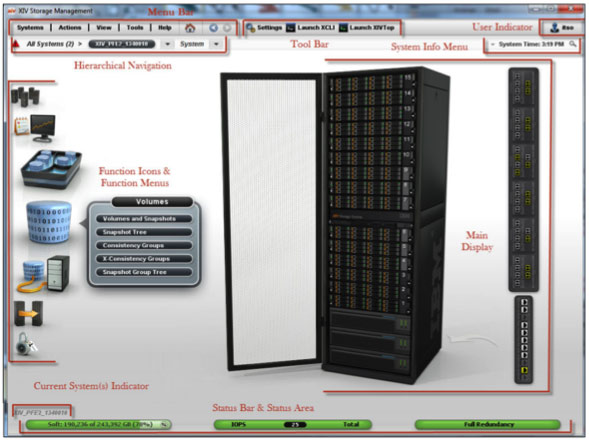This screenshot has height=441, width=589.
Task: Click the Launch XCLI toolbar button
Action: click(310, 28)
